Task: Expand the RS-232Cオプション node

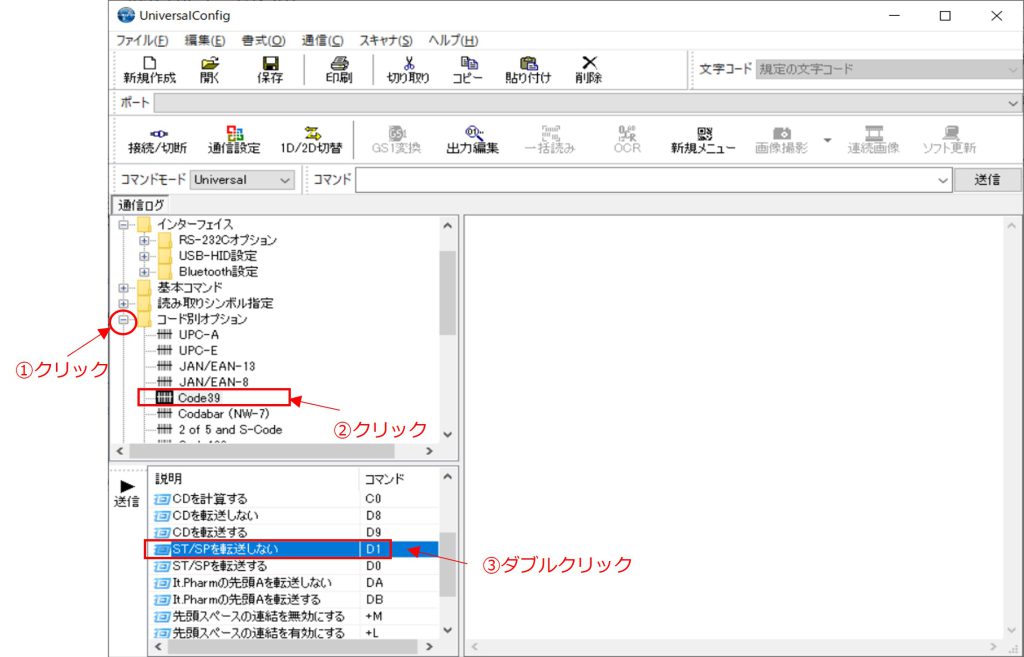Action: click(144, 240)
